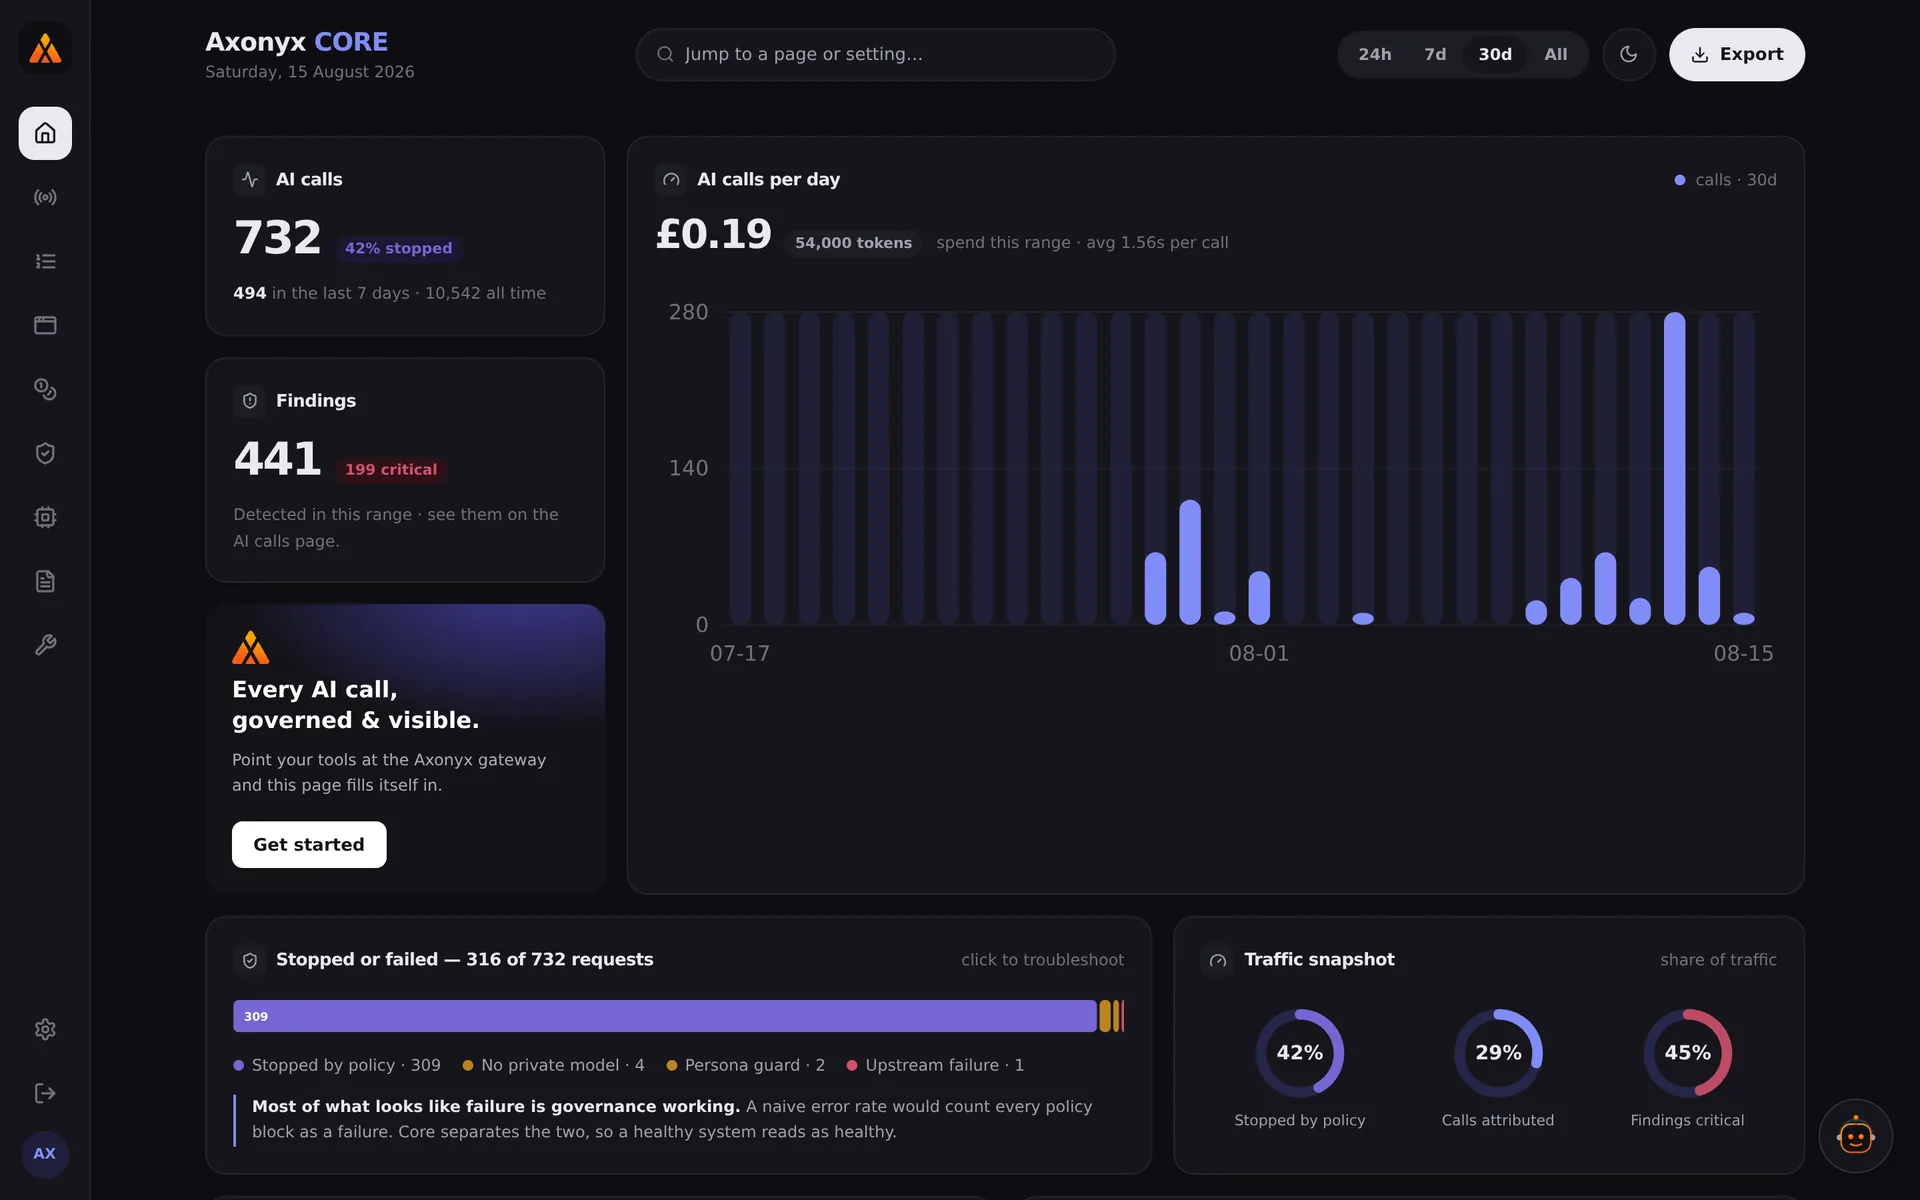Select the 7d time range
1920x1200 pixels.
tap(1435, 54)
